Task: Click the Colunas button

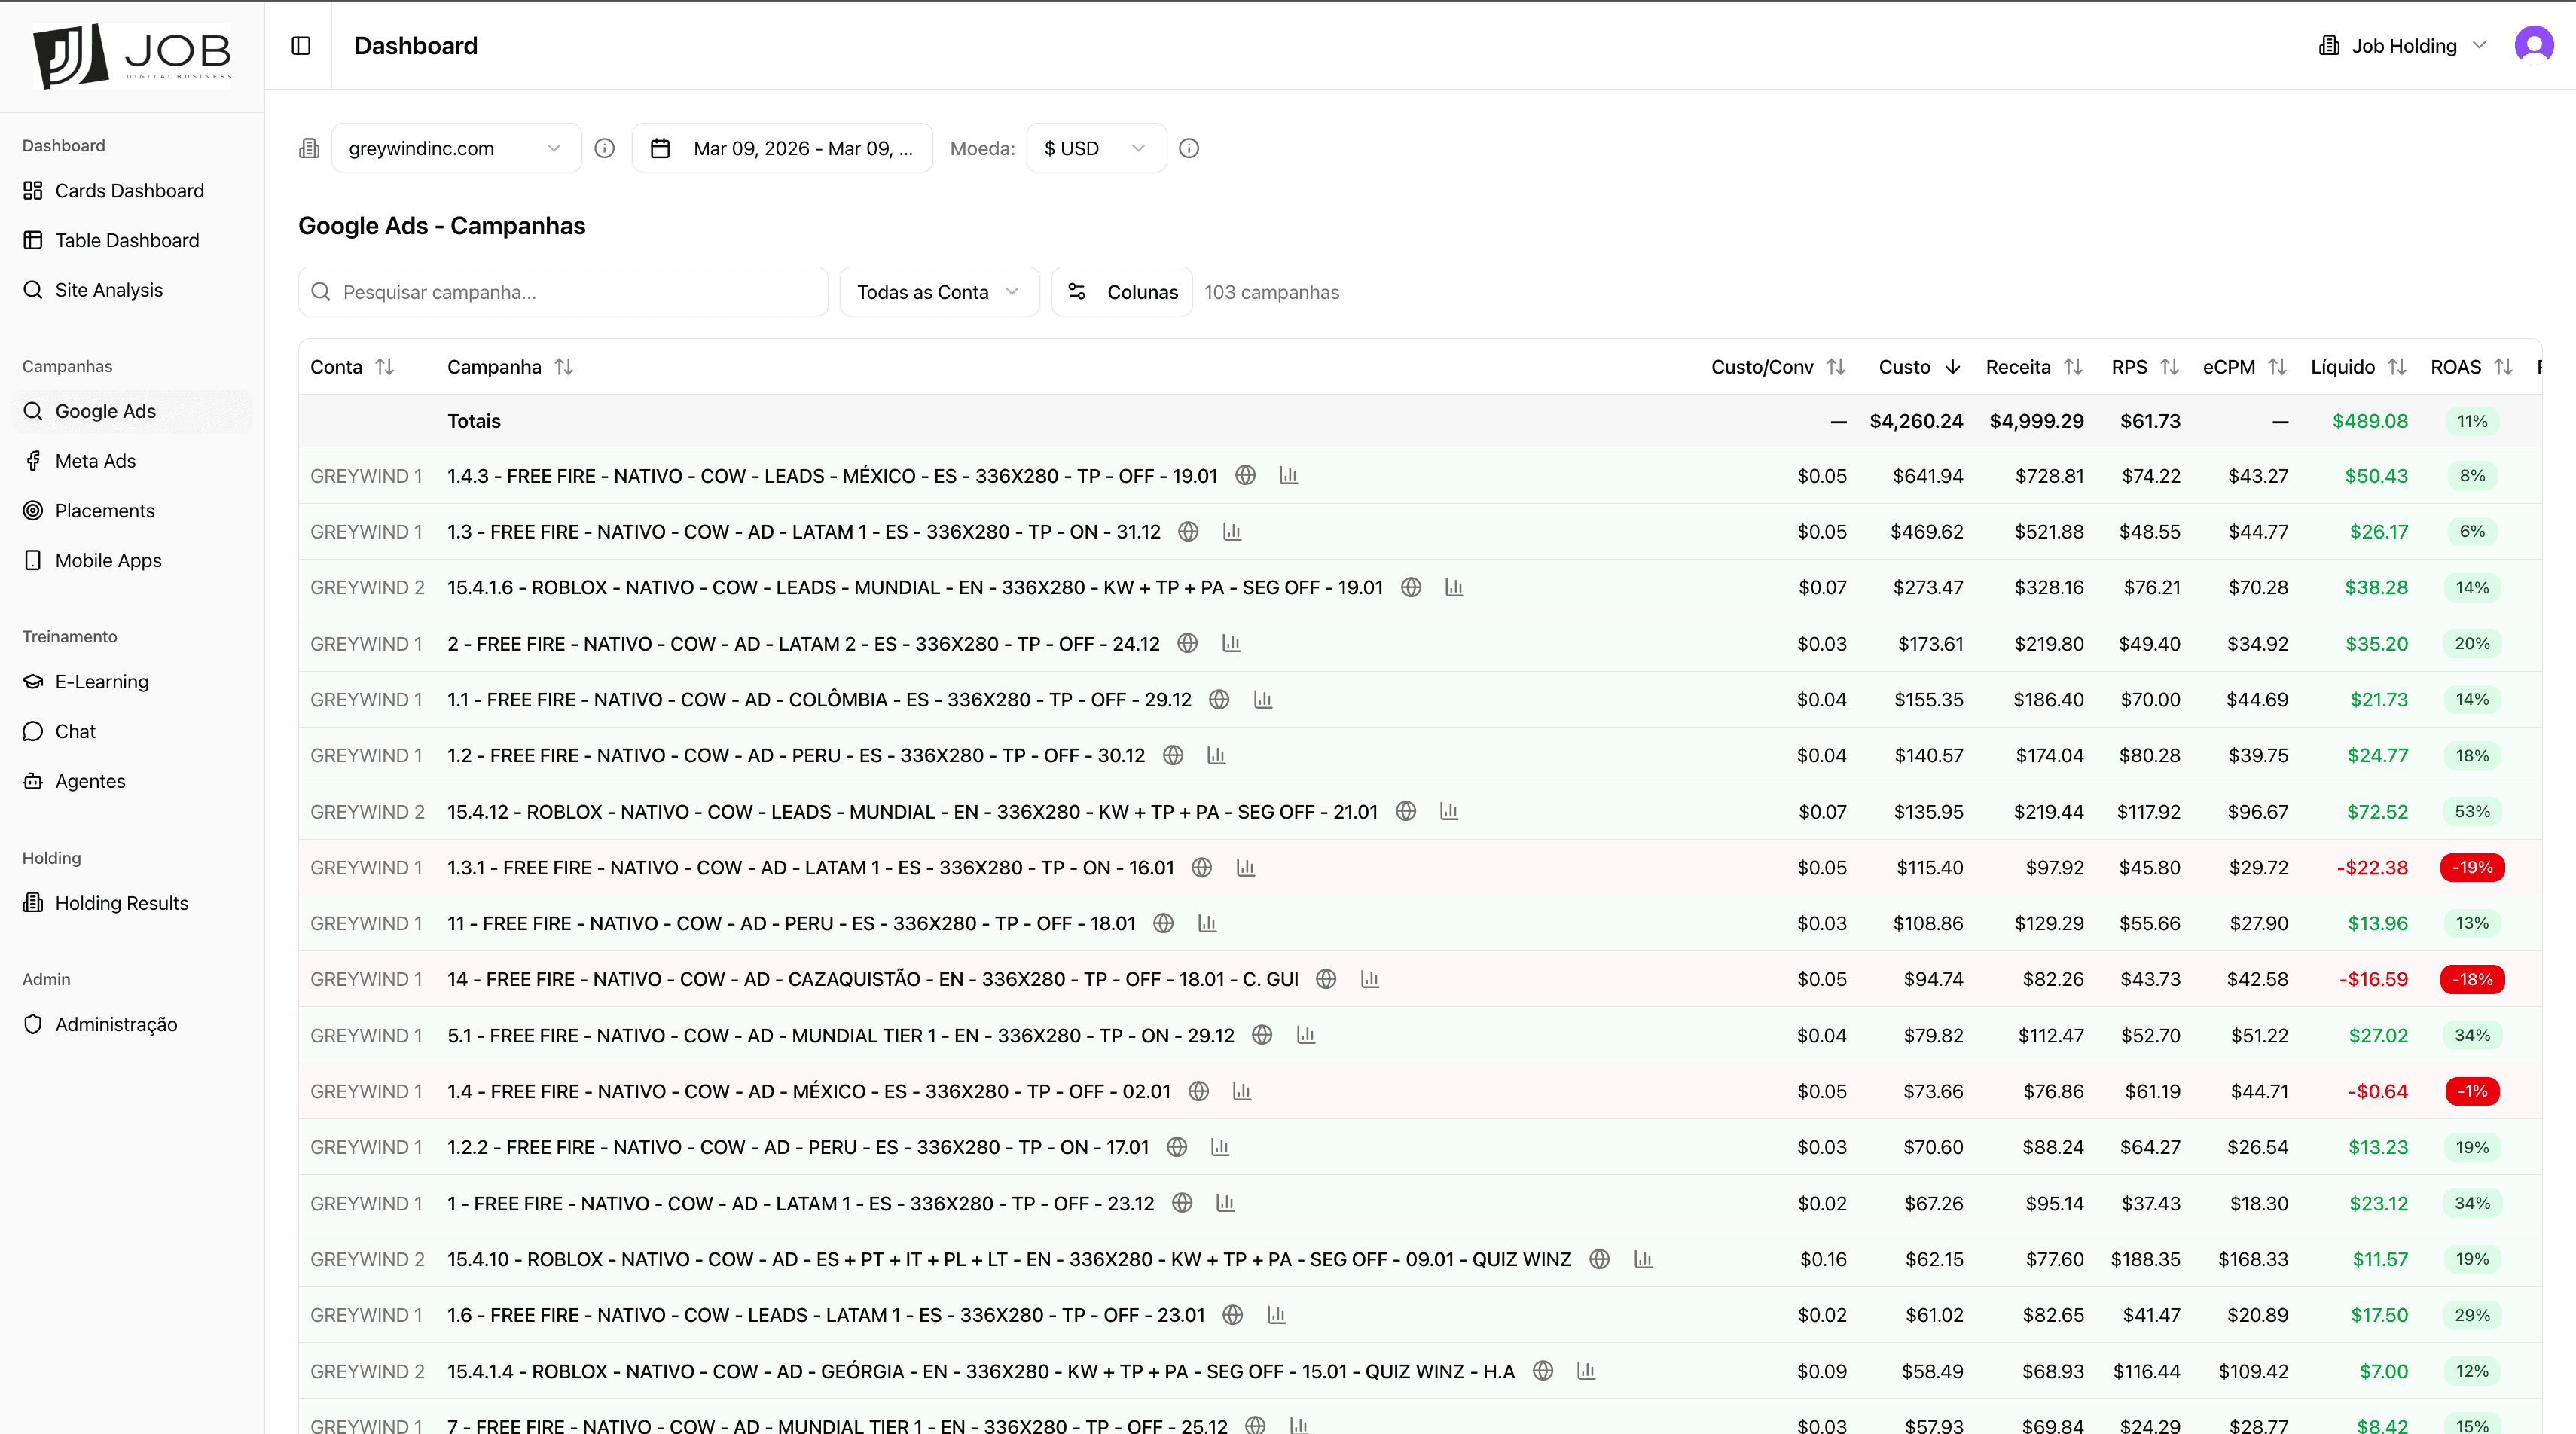Action: 1121,291
